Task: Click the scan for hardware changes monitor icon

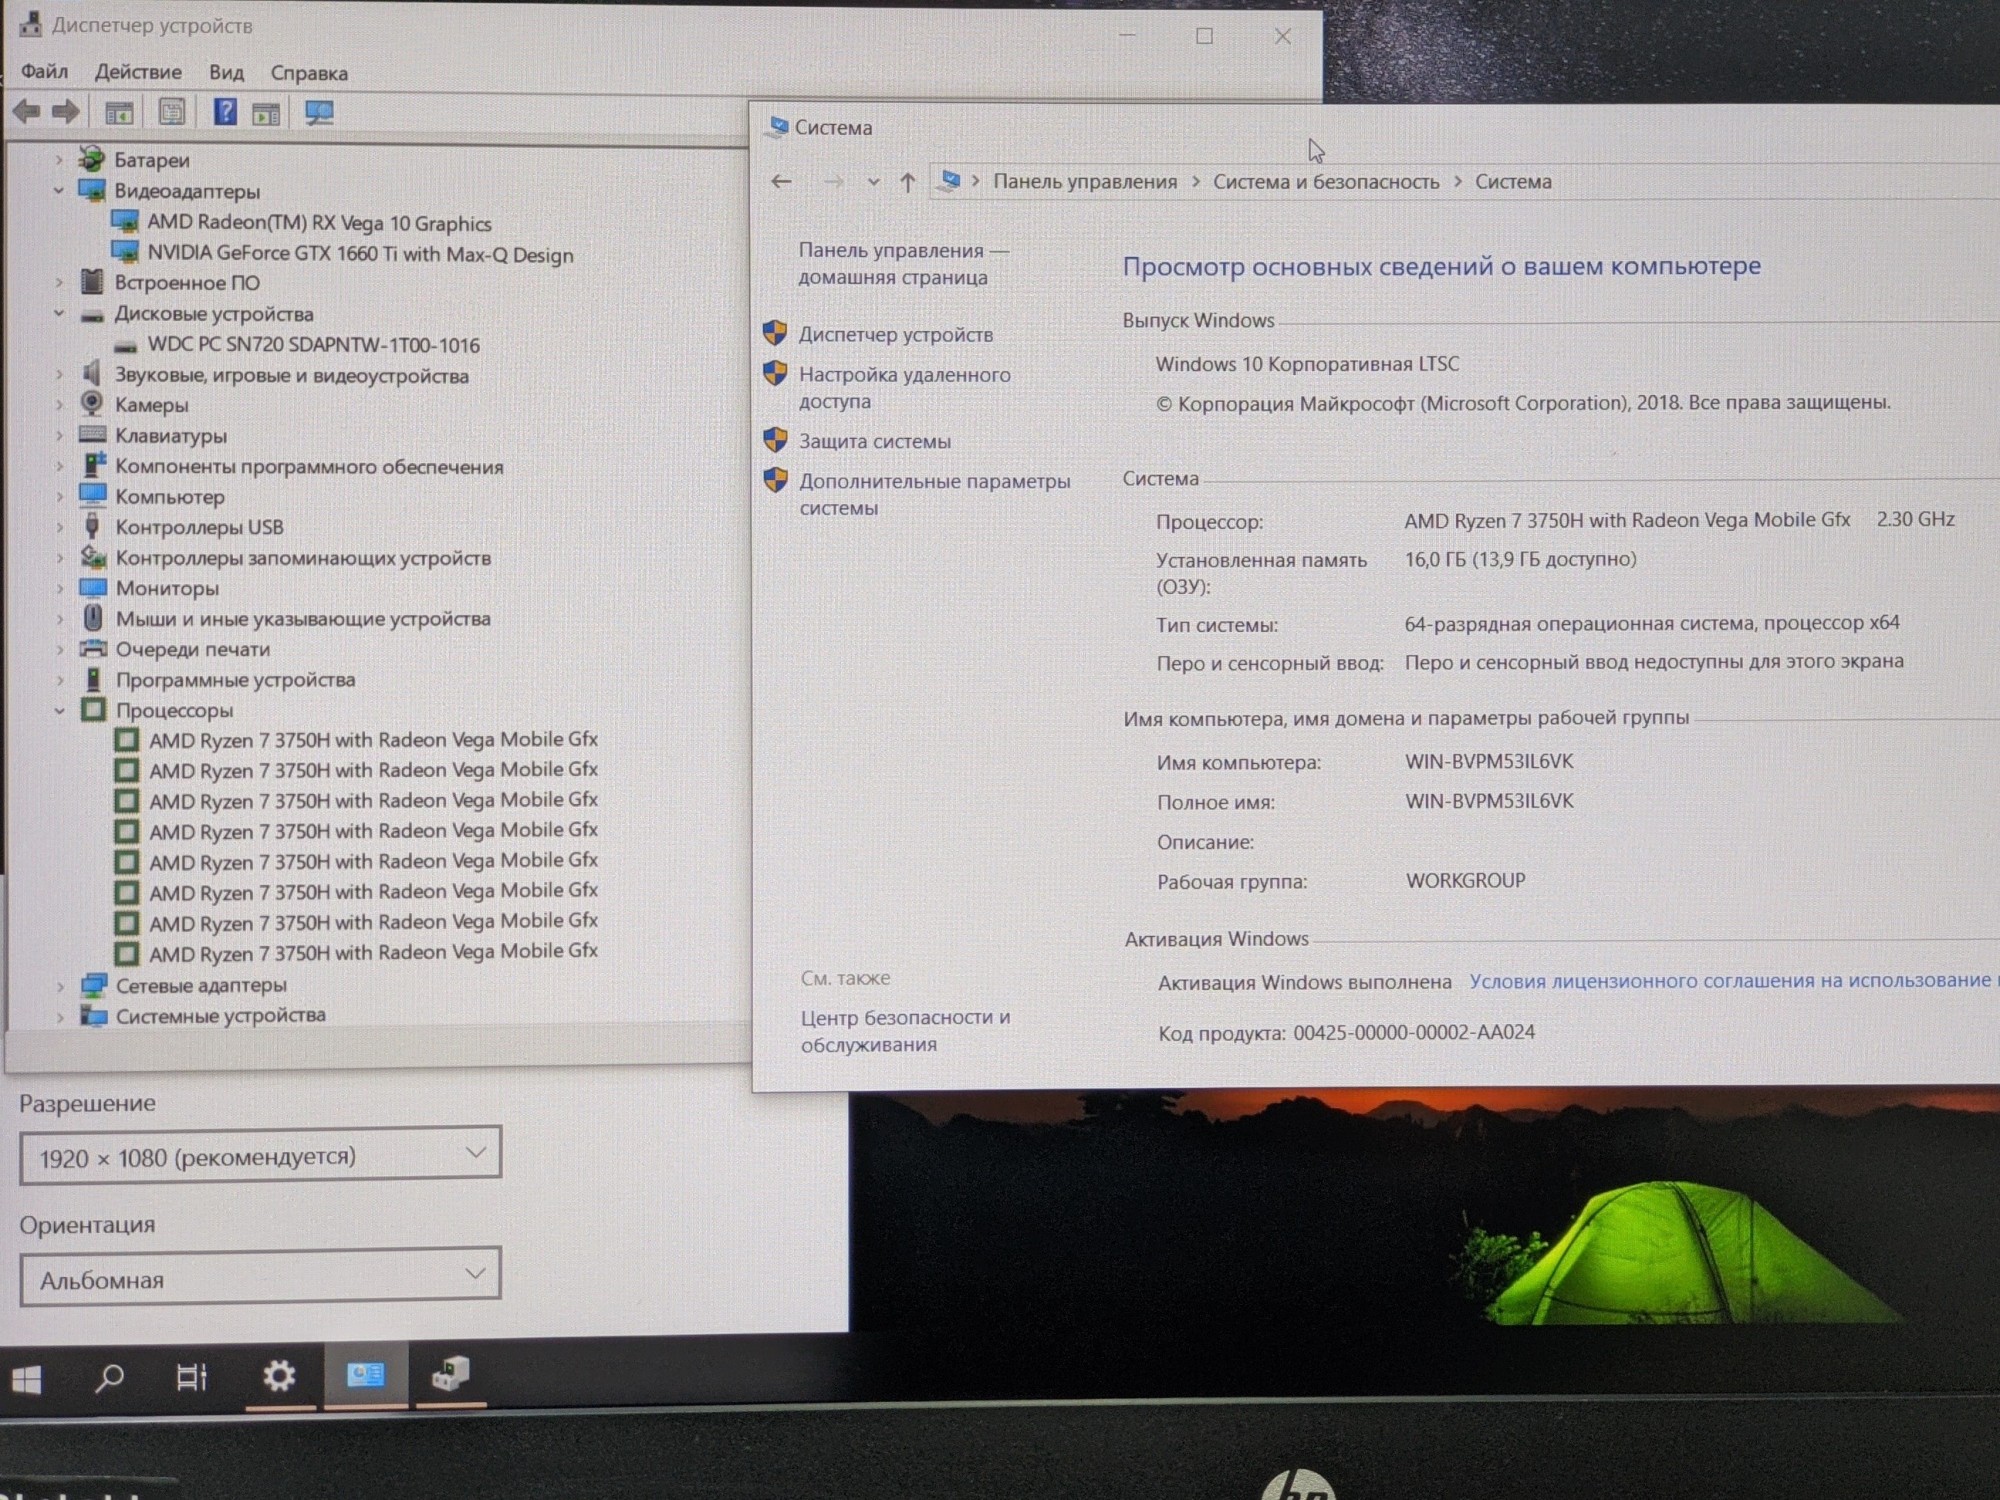Action: pos(319,113)
